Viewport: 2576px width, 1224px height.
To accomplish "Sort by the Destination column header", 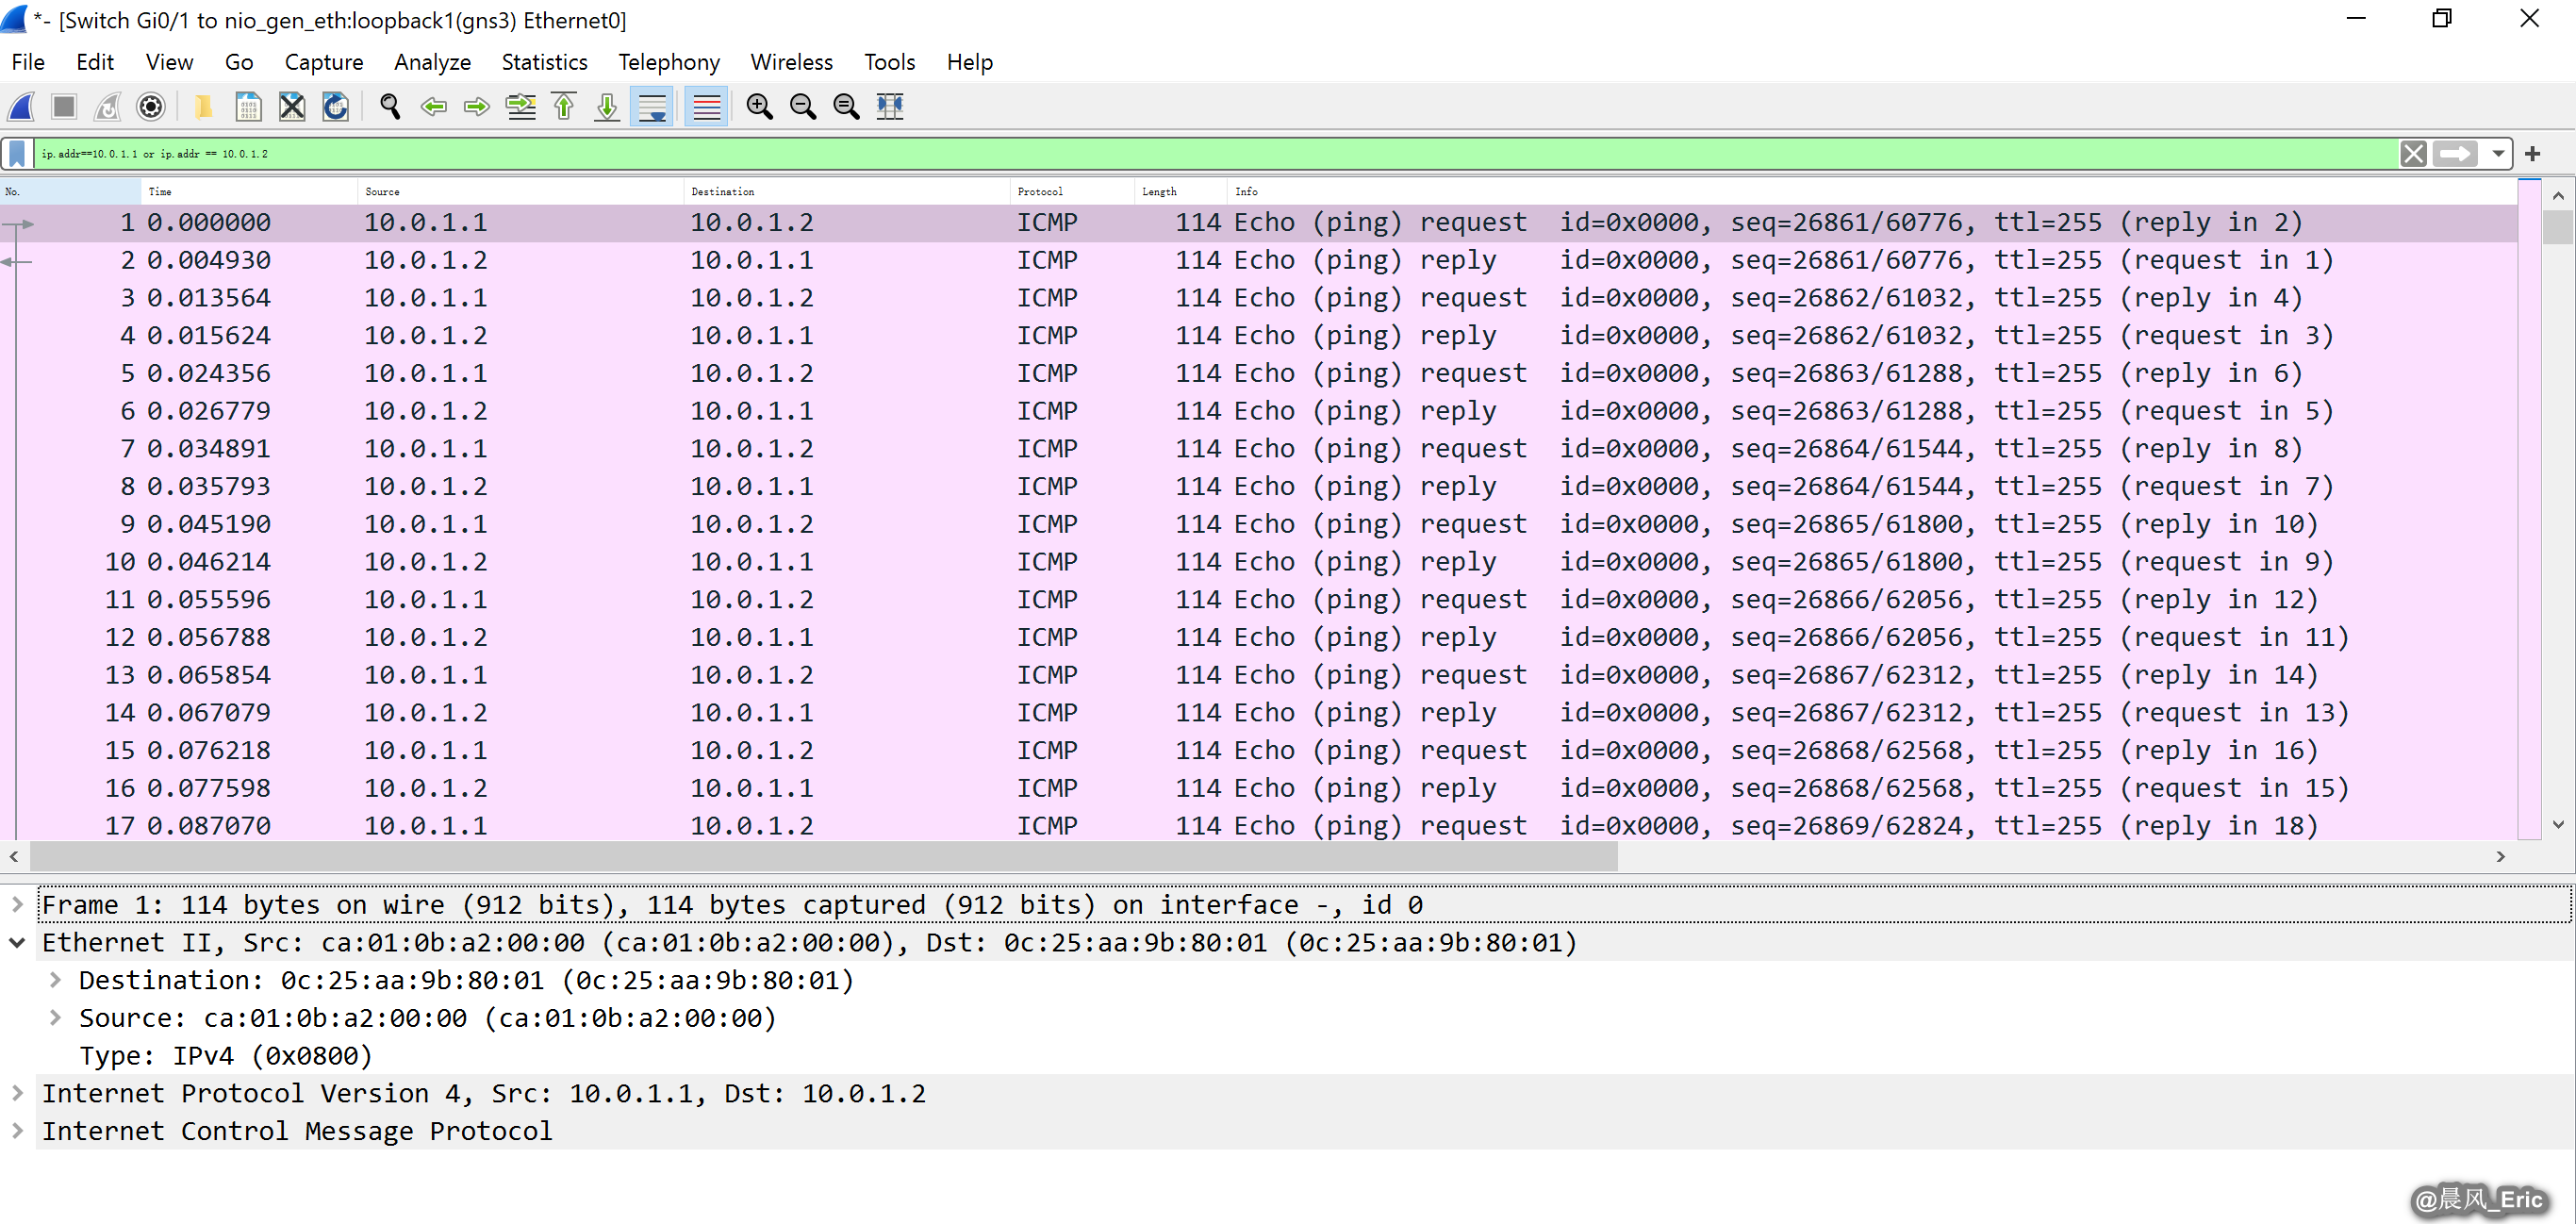I will click(x=847, y=191).
